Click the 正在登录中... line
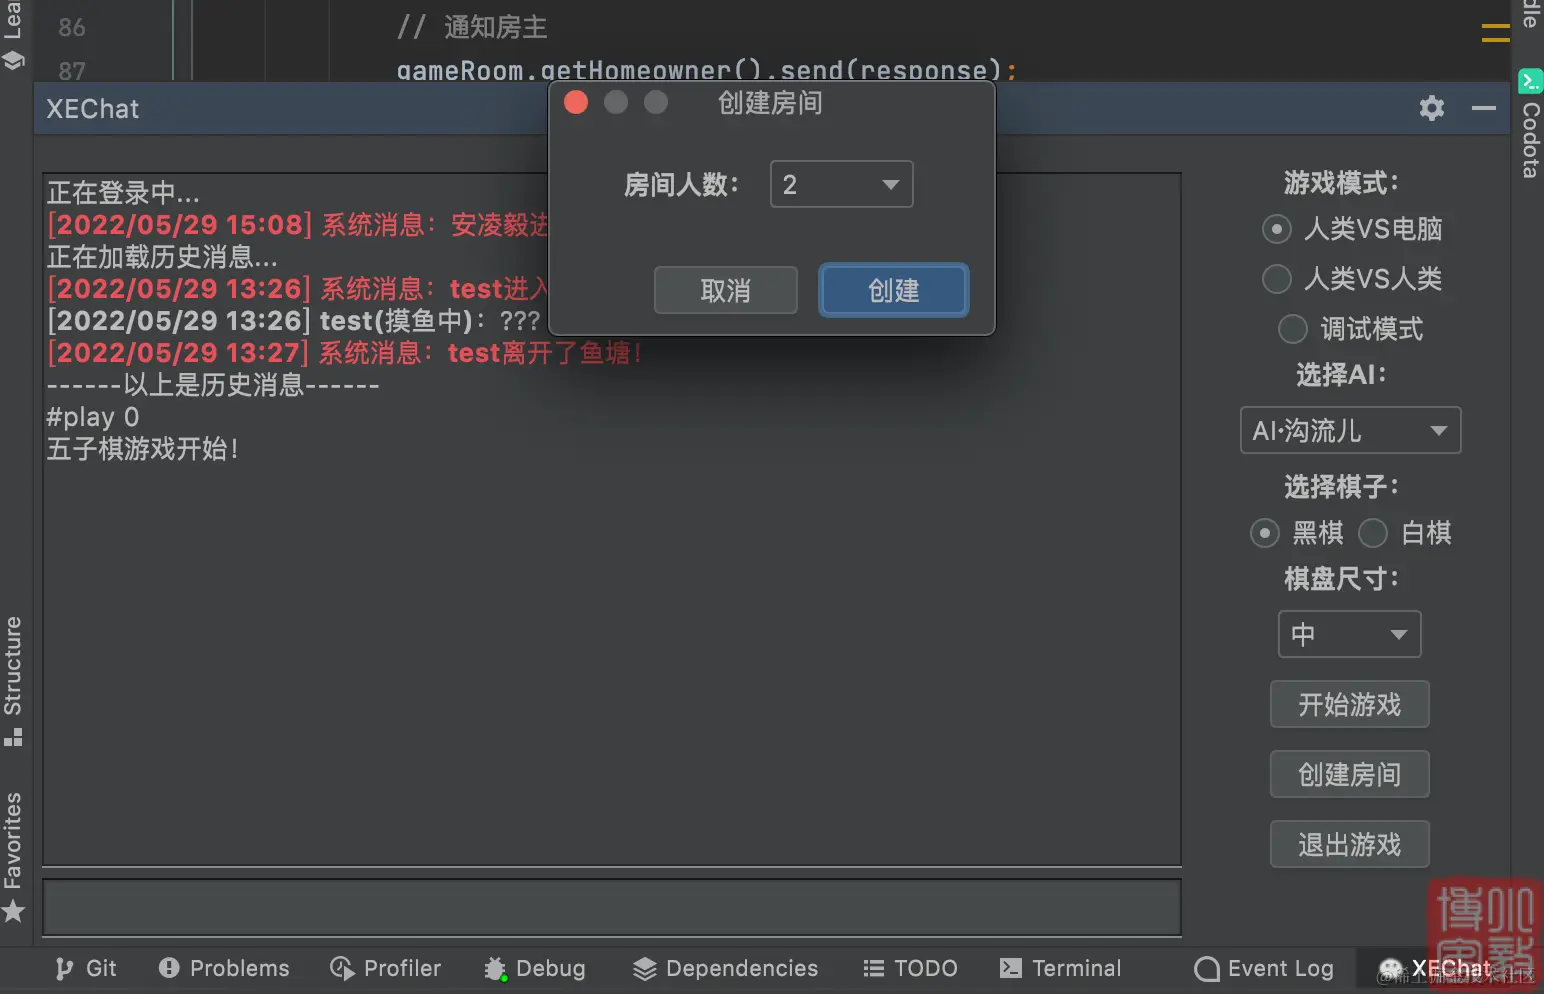The width and height of the screenshot is (1544, 994). point(123,193)
